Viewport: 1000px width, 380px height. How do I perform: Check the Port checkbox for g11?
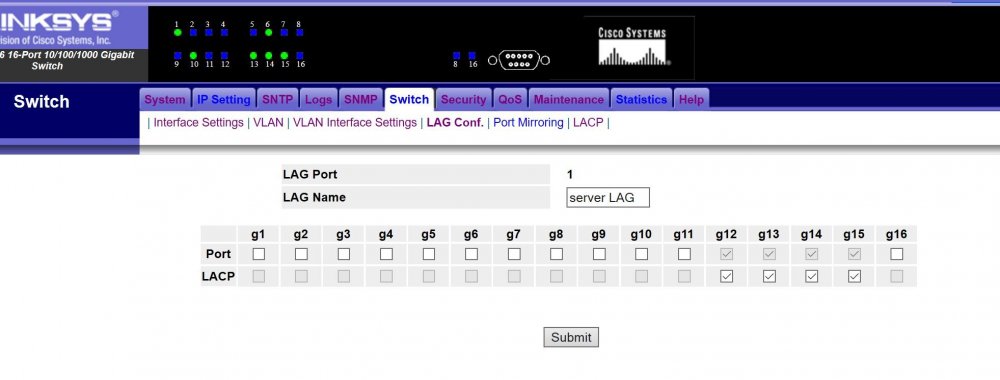pos(684,254)
